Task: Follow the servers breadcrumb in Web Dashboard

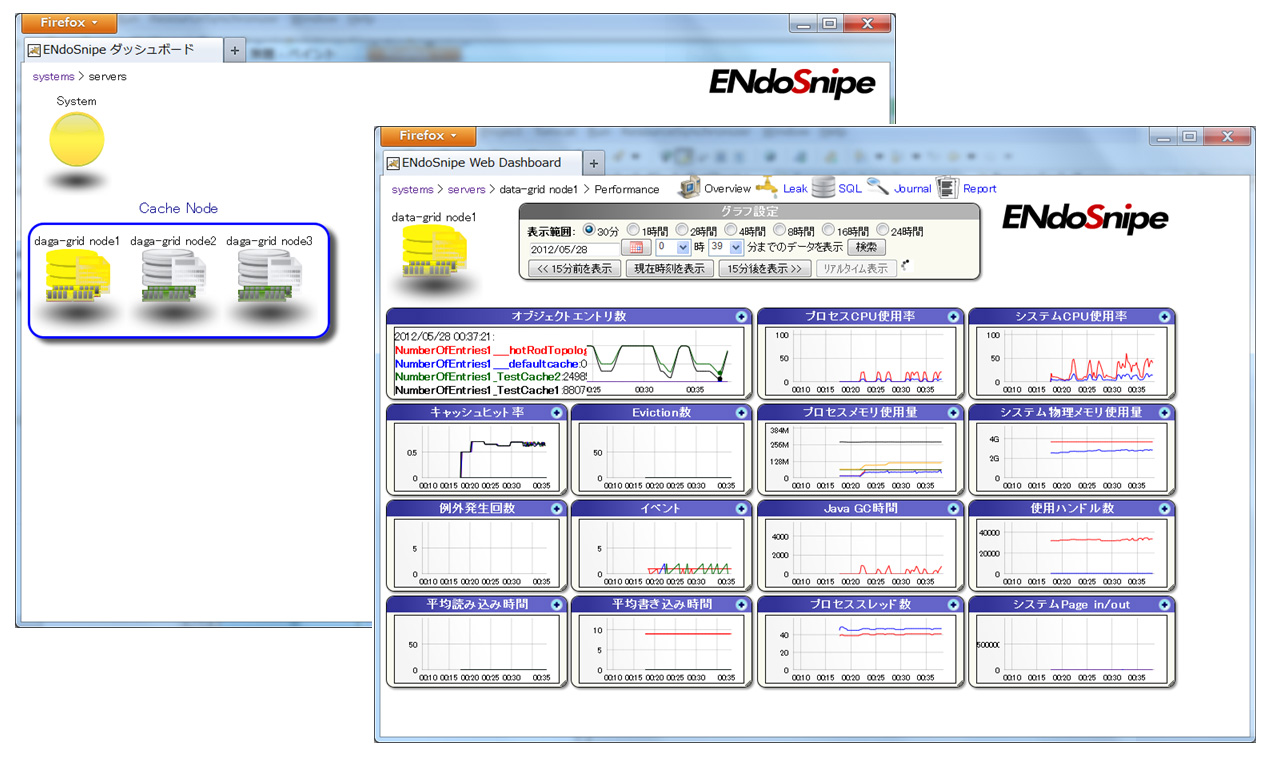Action: (467, 189)
